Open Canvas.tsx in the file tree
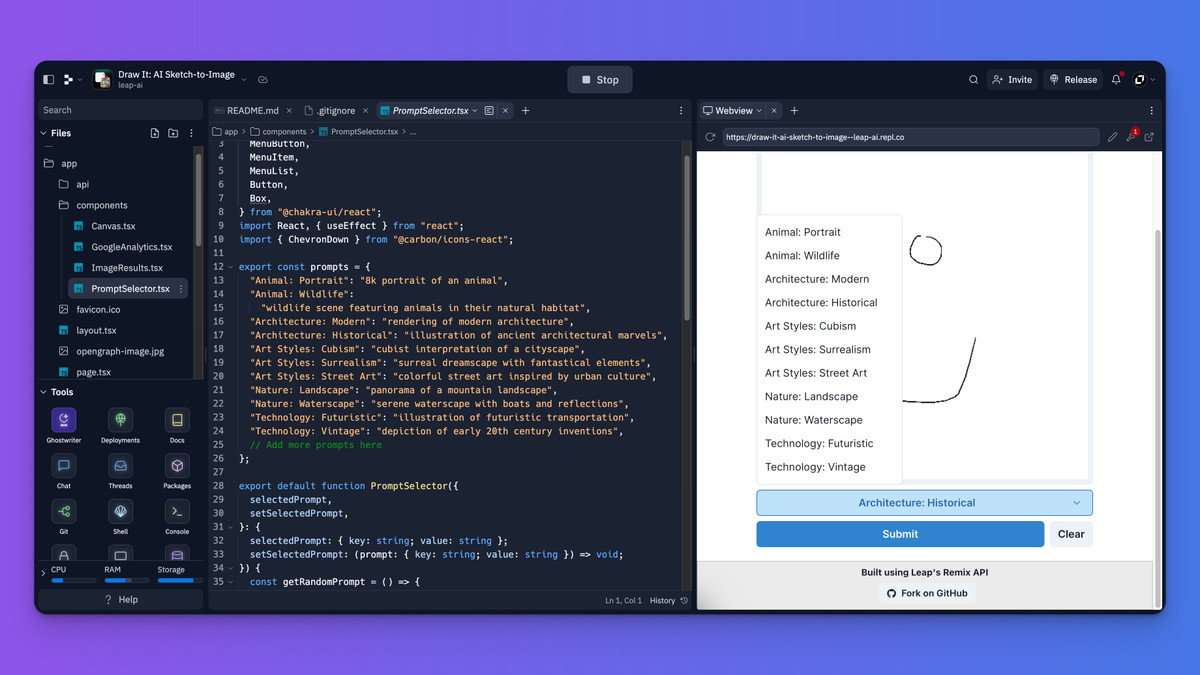1200x675 pixels. (113, 226)
